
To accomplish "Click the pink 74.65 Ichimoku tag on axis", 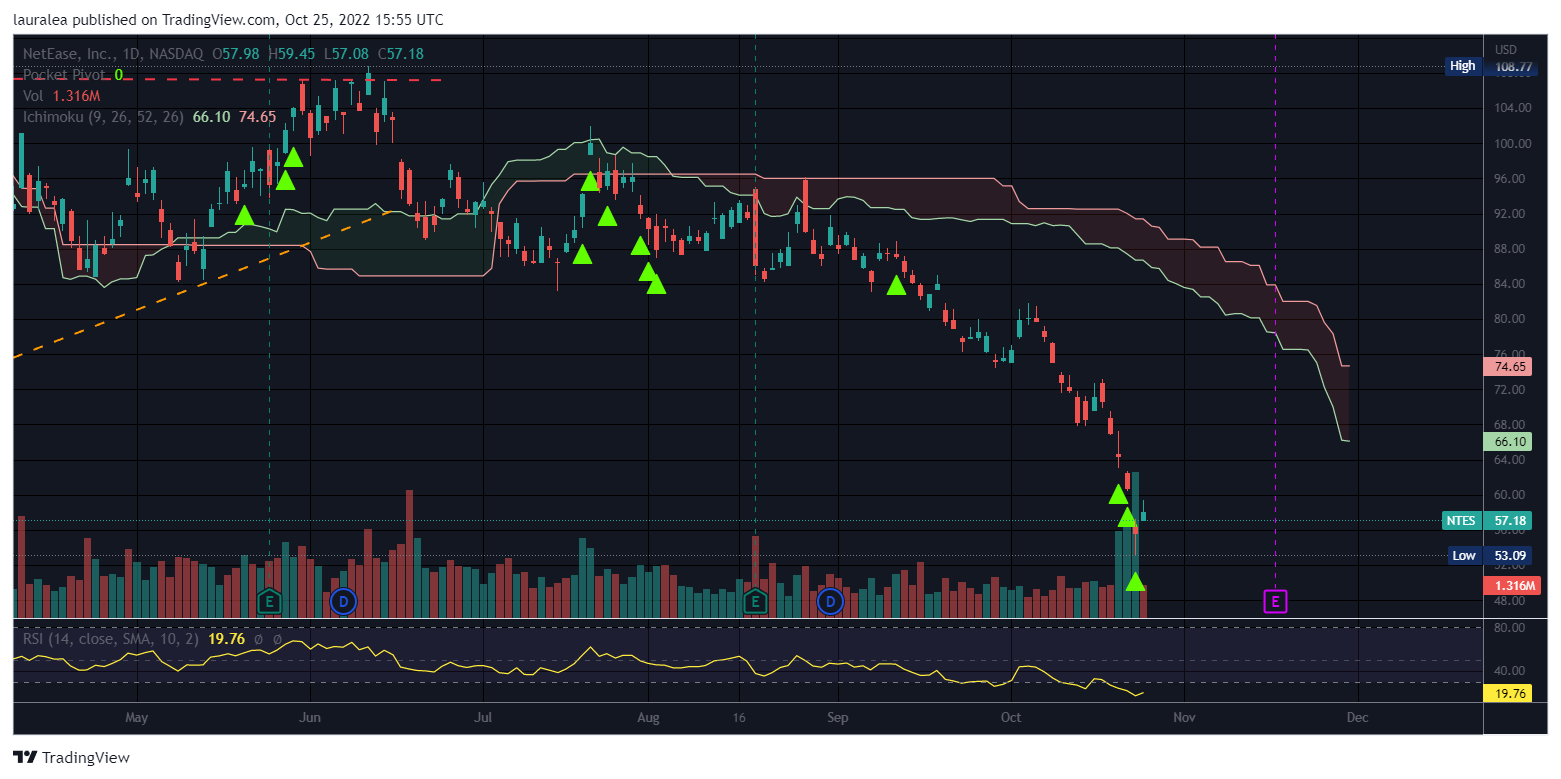I will coord(1509,367).
